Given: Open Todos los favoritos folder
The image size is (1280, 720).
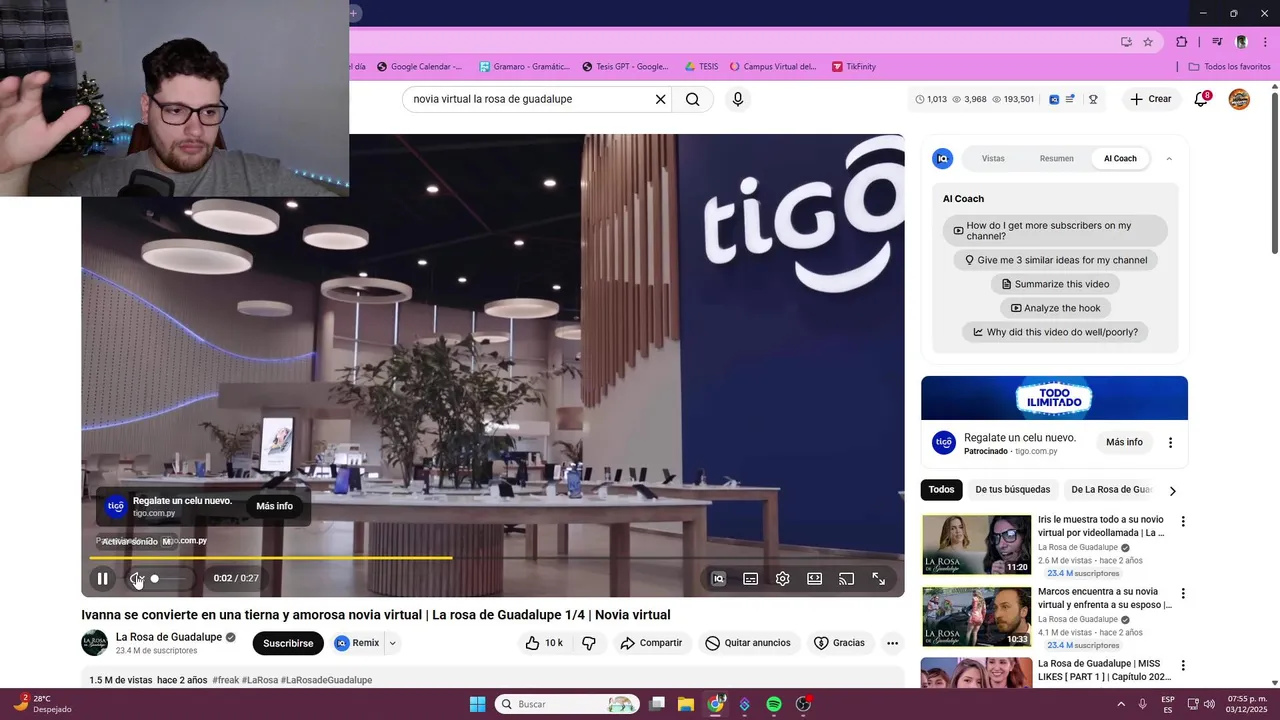Looking at the screenshot, I should click(1229, 66).
